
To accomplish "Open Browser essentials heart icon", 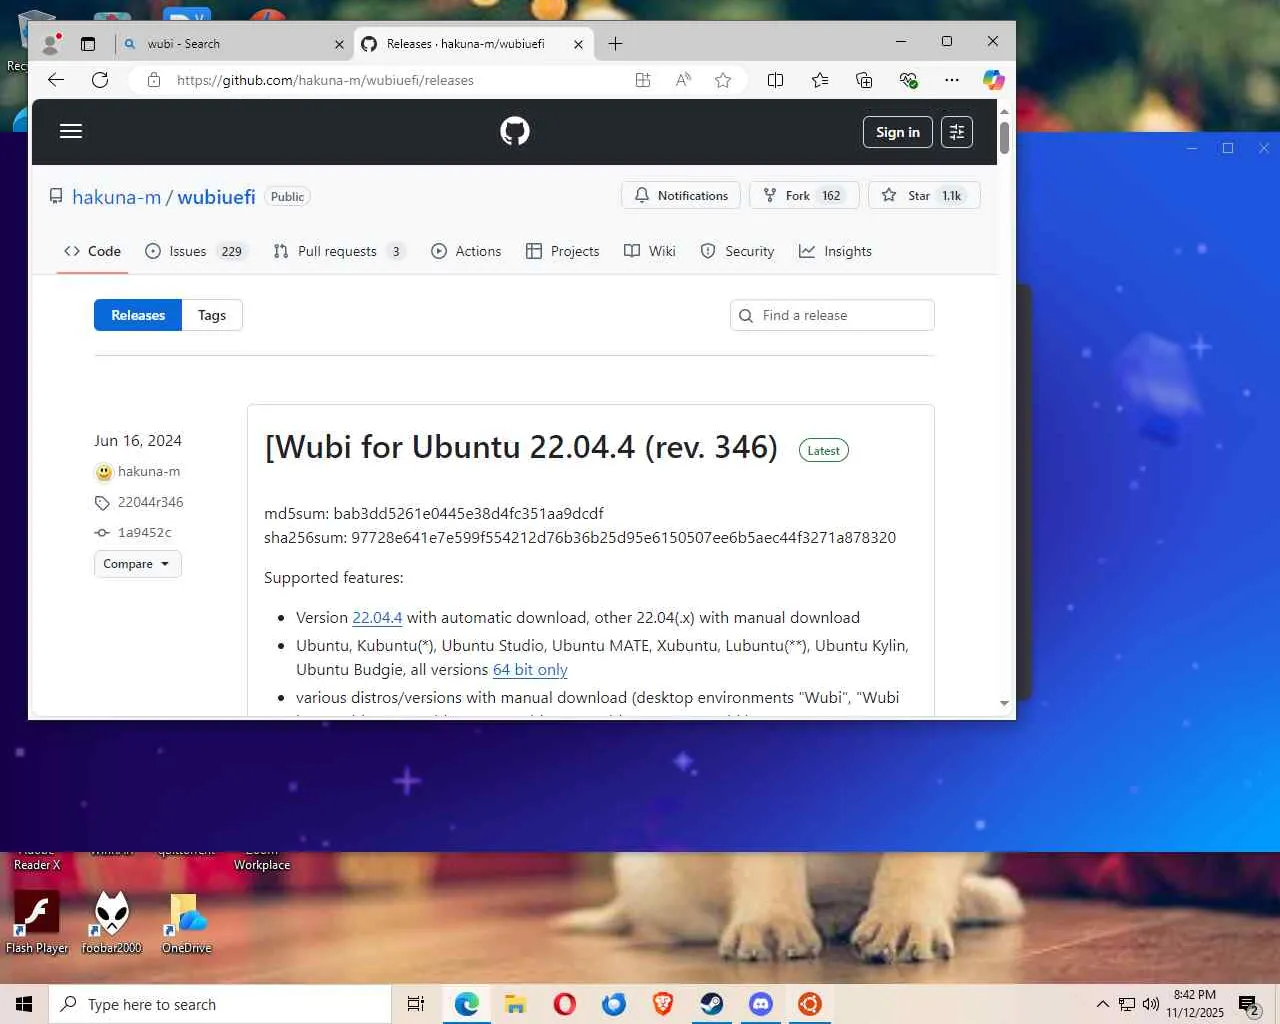I will [x=908, y=80].
